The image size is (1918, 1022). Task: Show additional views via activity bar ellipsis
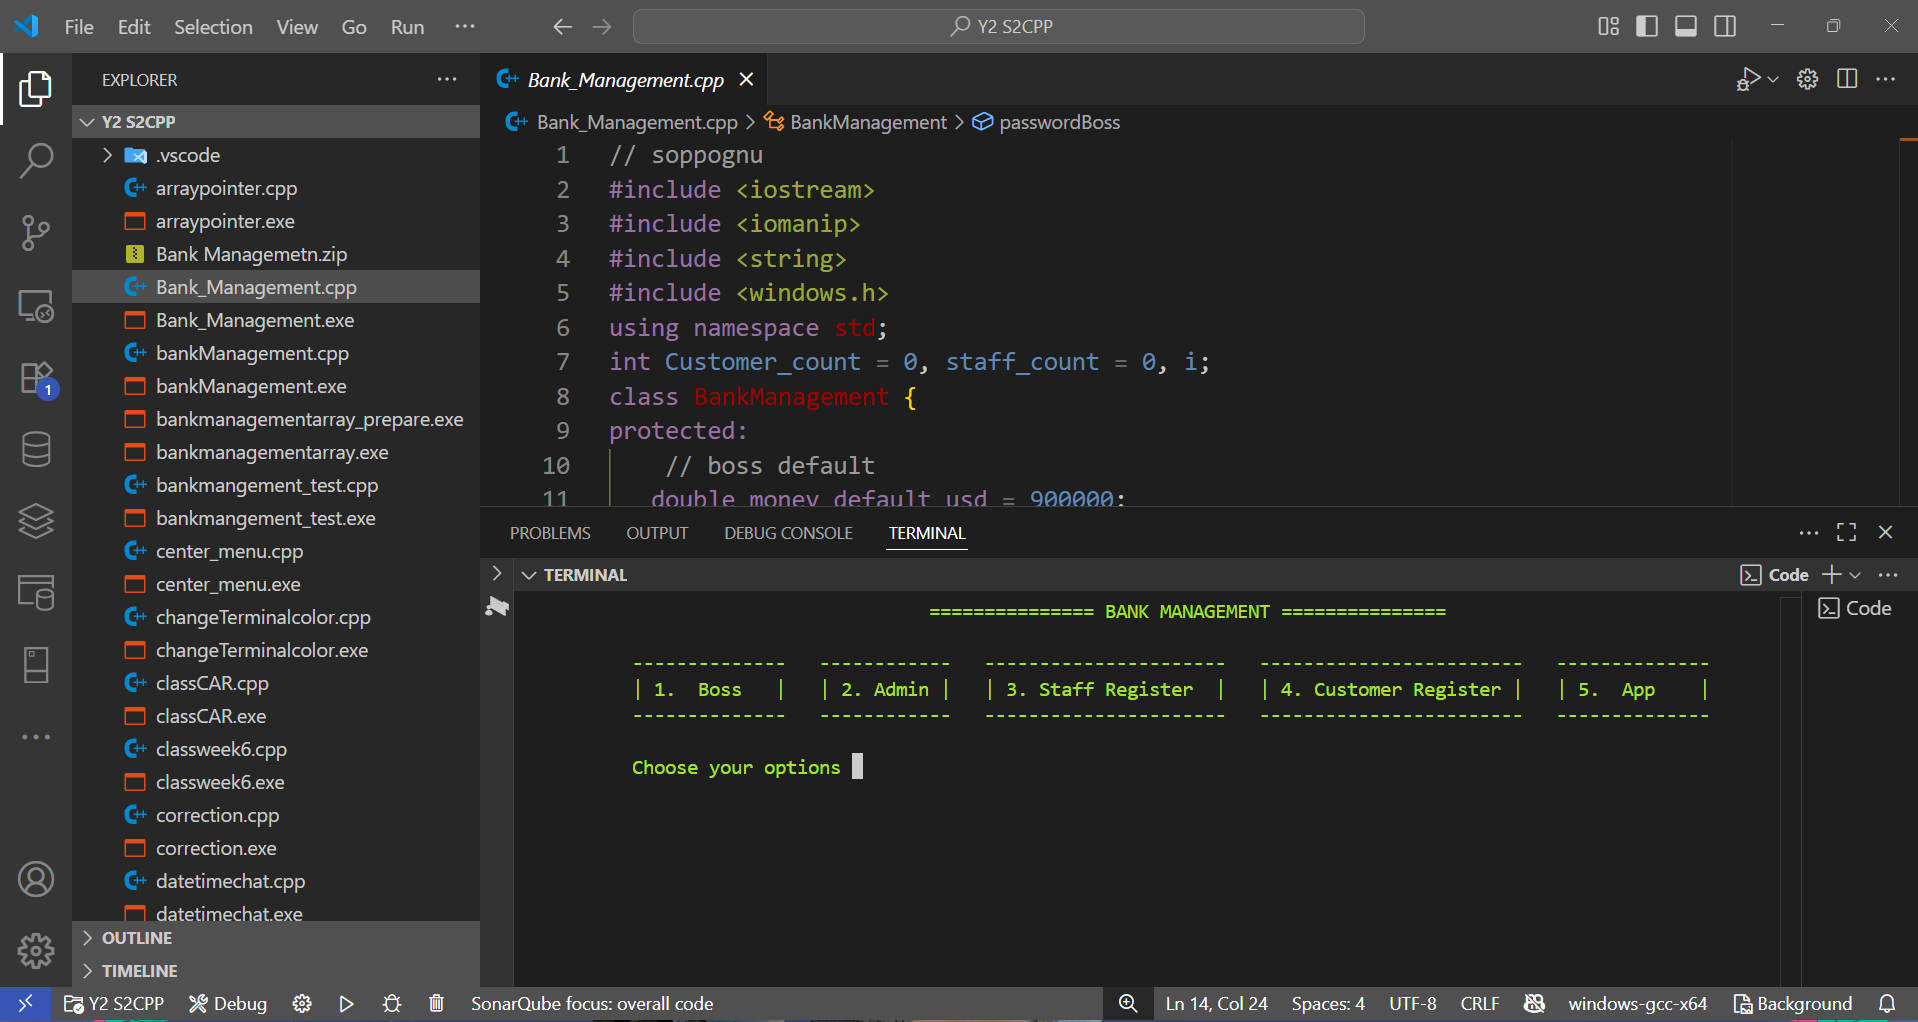36,737
